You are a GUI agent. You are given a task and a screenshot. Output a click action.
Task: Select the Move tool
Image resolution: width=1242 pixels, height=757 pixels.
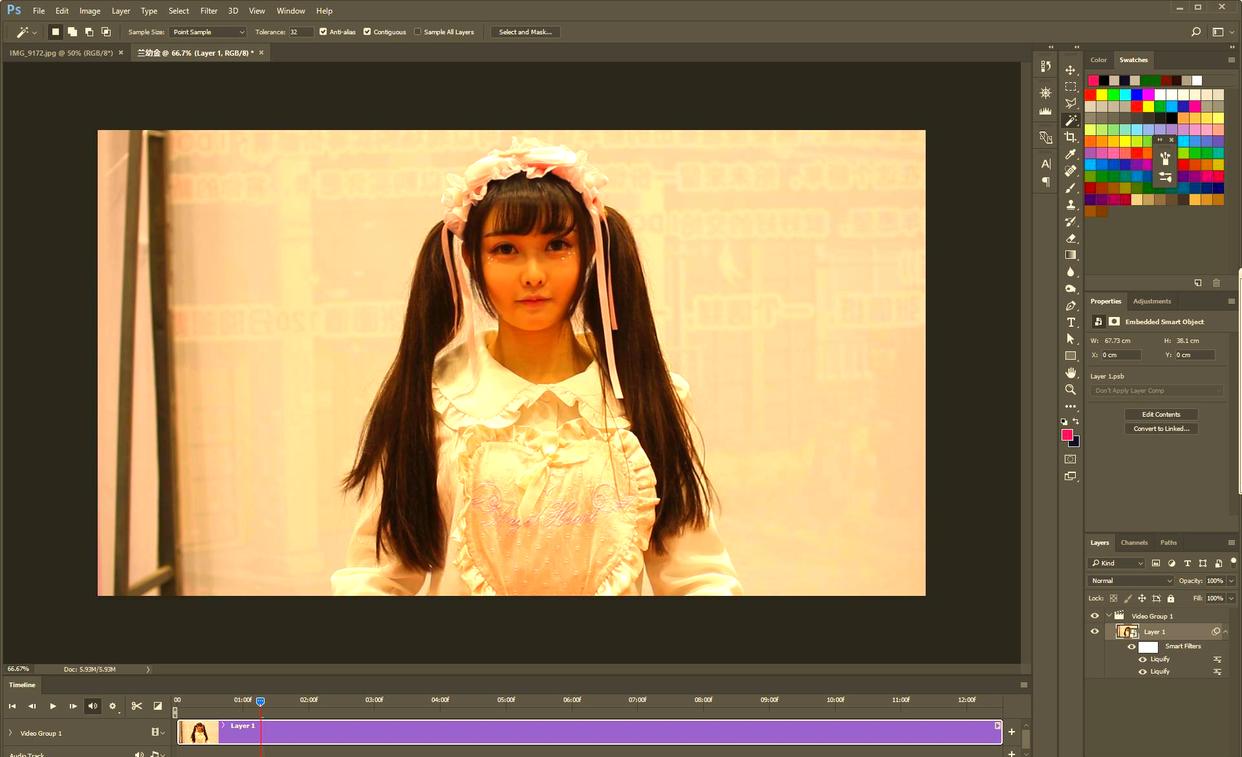point(1070,70)
